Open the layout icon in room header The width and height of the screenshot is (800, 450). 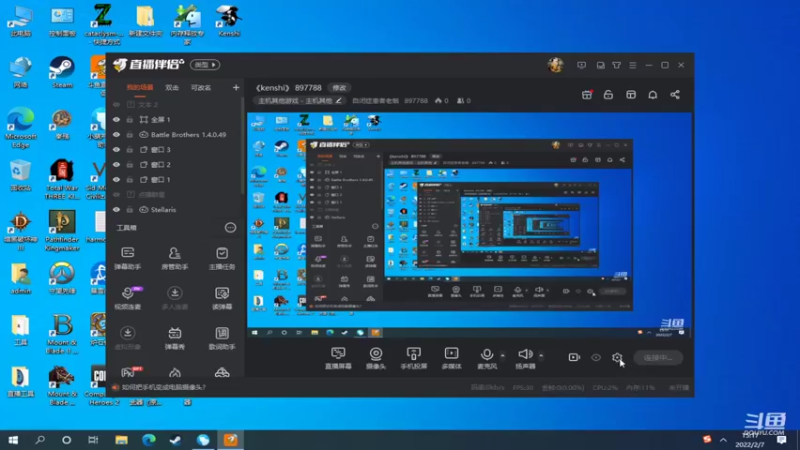coord(631,95)
